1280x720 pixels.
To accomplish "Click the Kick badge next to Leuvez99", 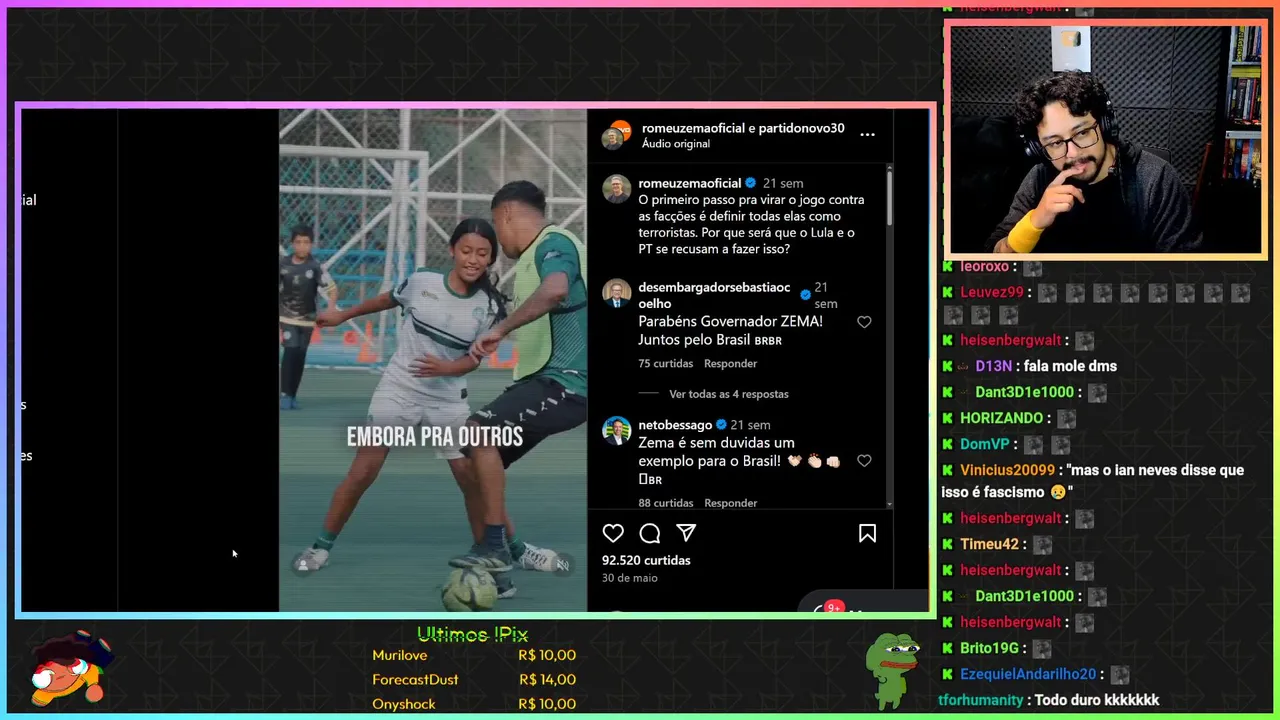I will 947,292.
